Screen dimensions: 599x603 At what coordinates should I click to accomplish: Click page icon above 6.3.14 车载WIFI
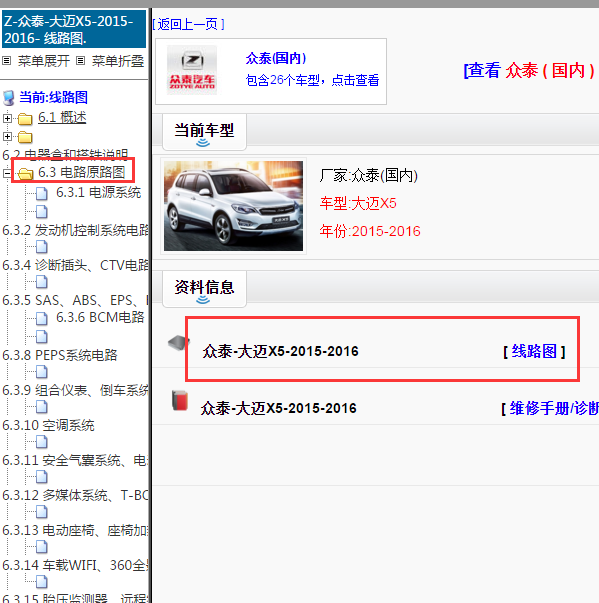[42, 547]
